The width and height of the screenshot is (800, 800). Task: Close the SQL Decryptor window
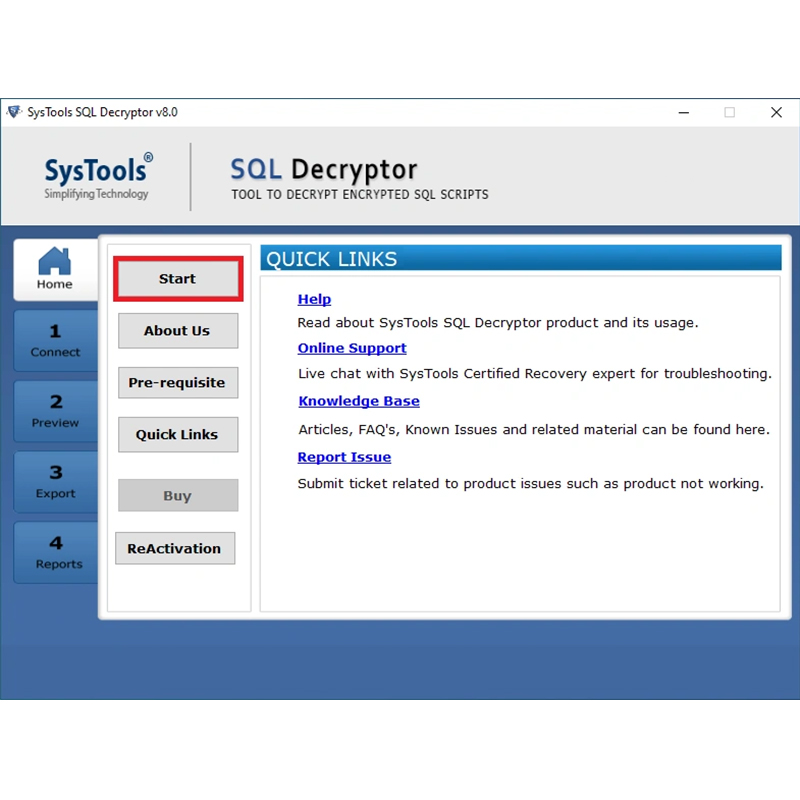pos(776,112)
